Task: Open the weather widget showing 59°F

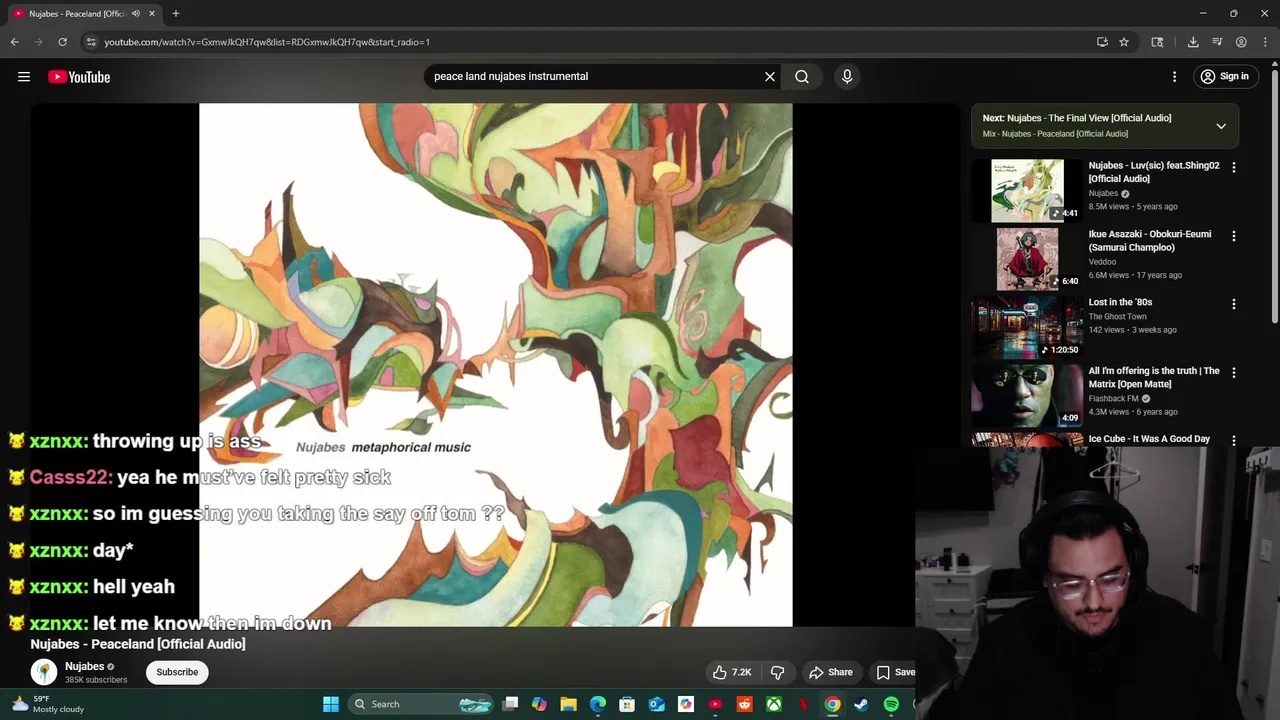Action: tap(48, 704)
